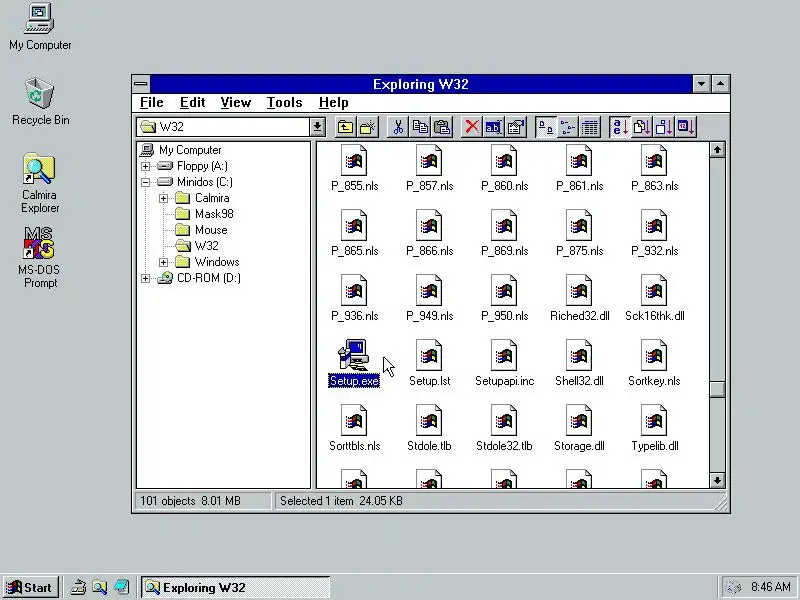Screen dimensions: 800x600
Task: Select the Setup.lst file
Action: click(x=429, y=363)
